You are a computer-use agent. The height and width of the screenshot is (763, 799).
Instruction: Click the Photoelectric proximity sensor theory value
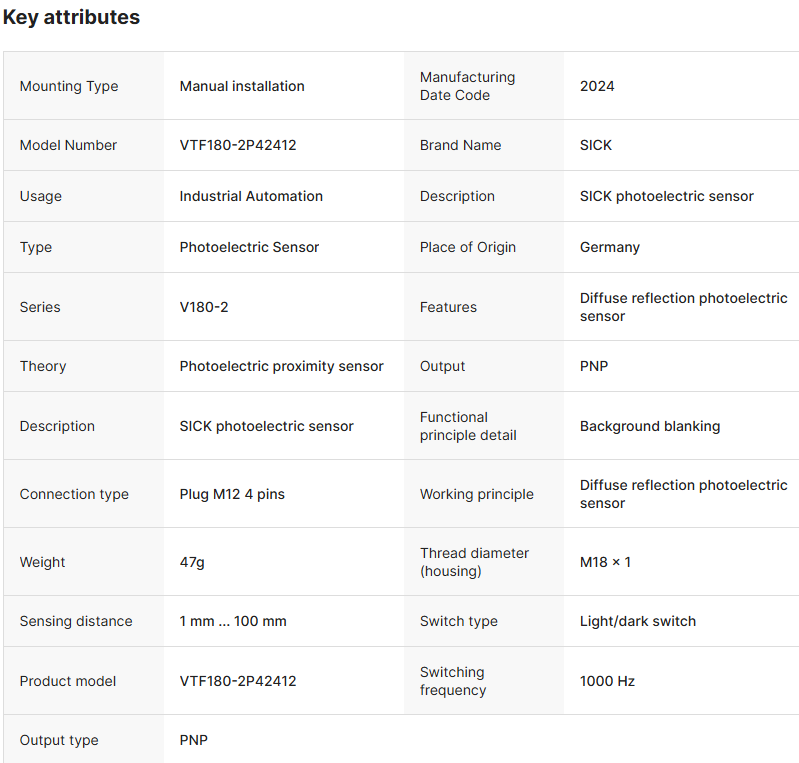coord(281,366)
